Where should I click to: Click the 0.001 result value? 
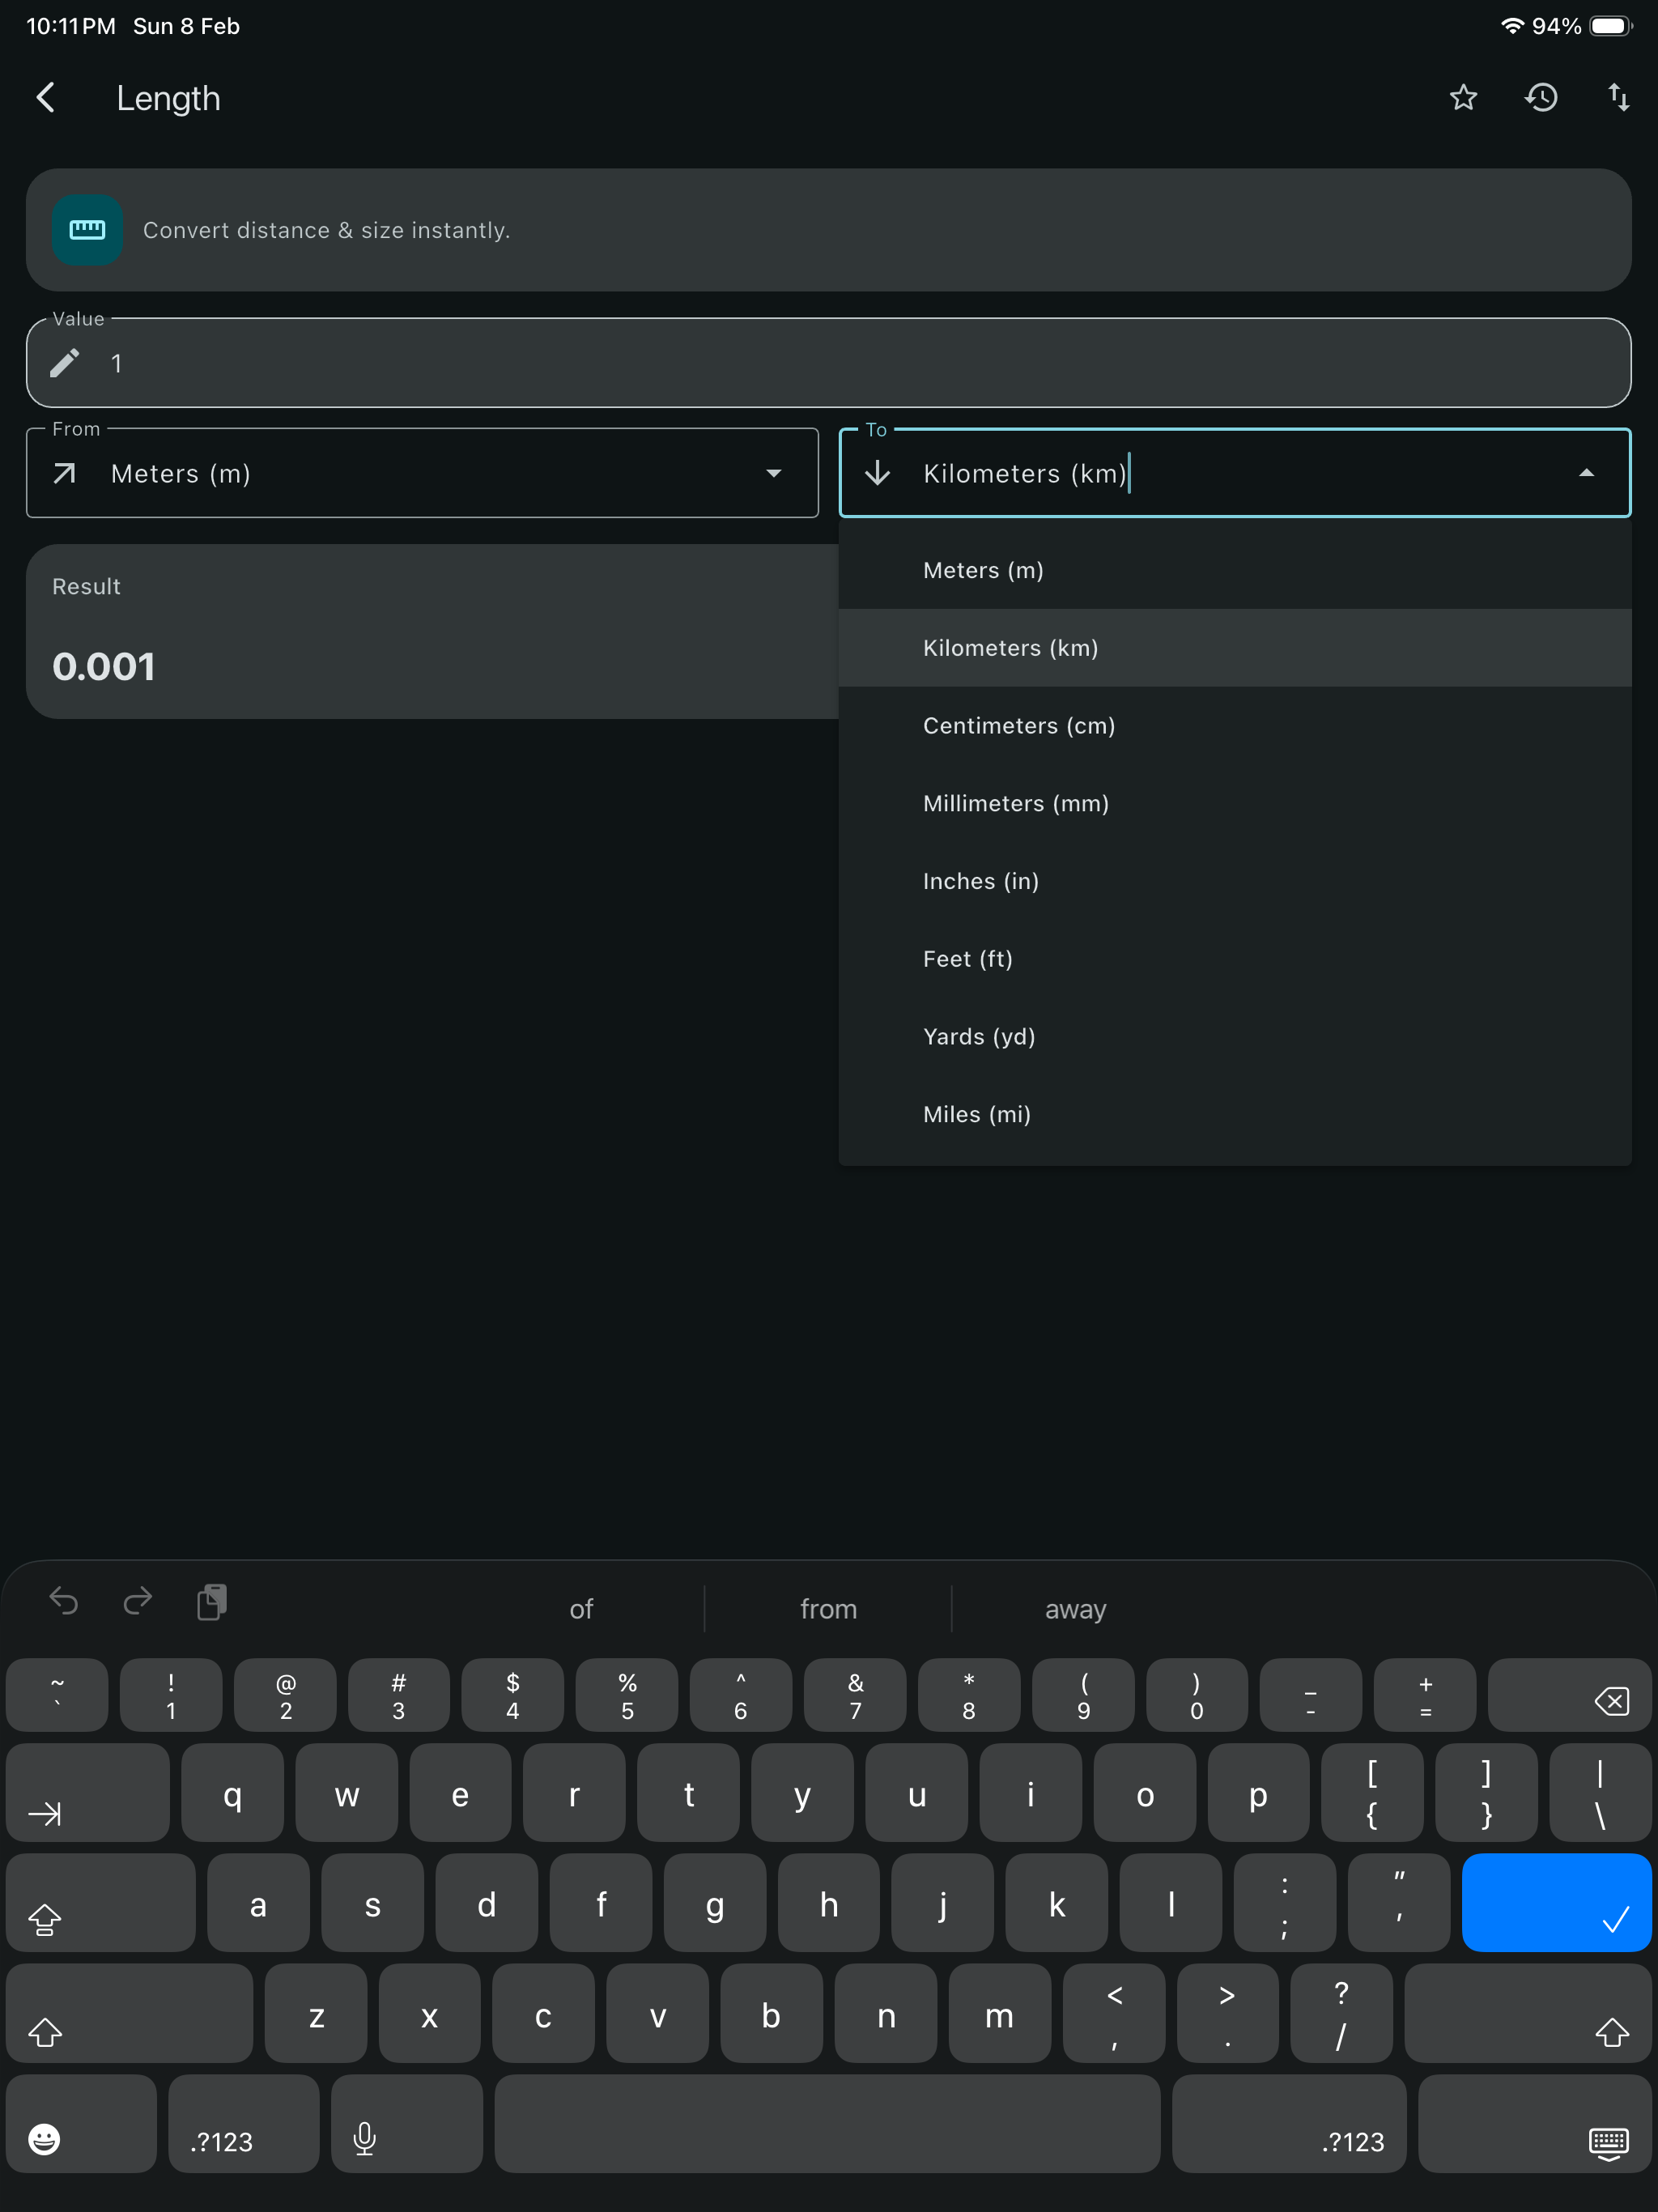coord(104,667)
